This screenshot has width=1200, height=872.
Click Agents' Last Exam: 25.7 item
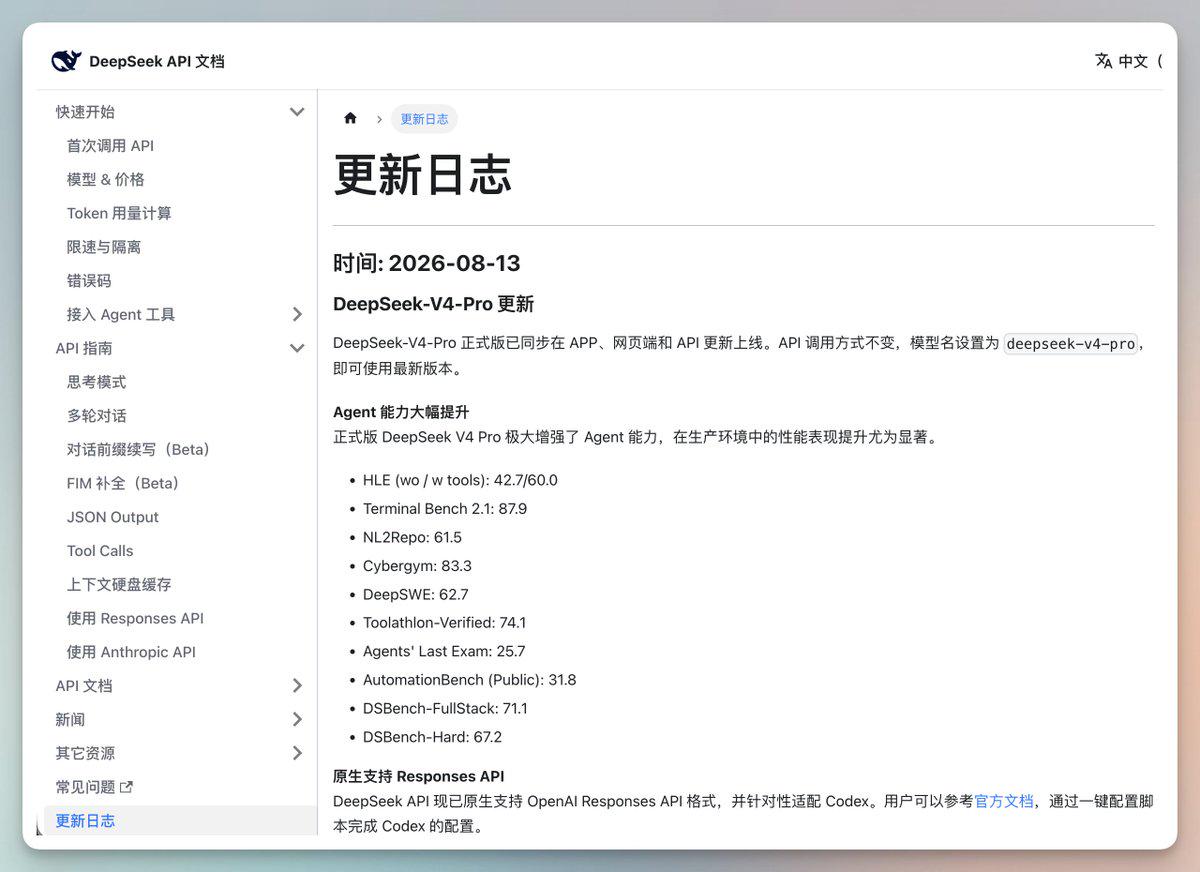click(x=444, y=651)
